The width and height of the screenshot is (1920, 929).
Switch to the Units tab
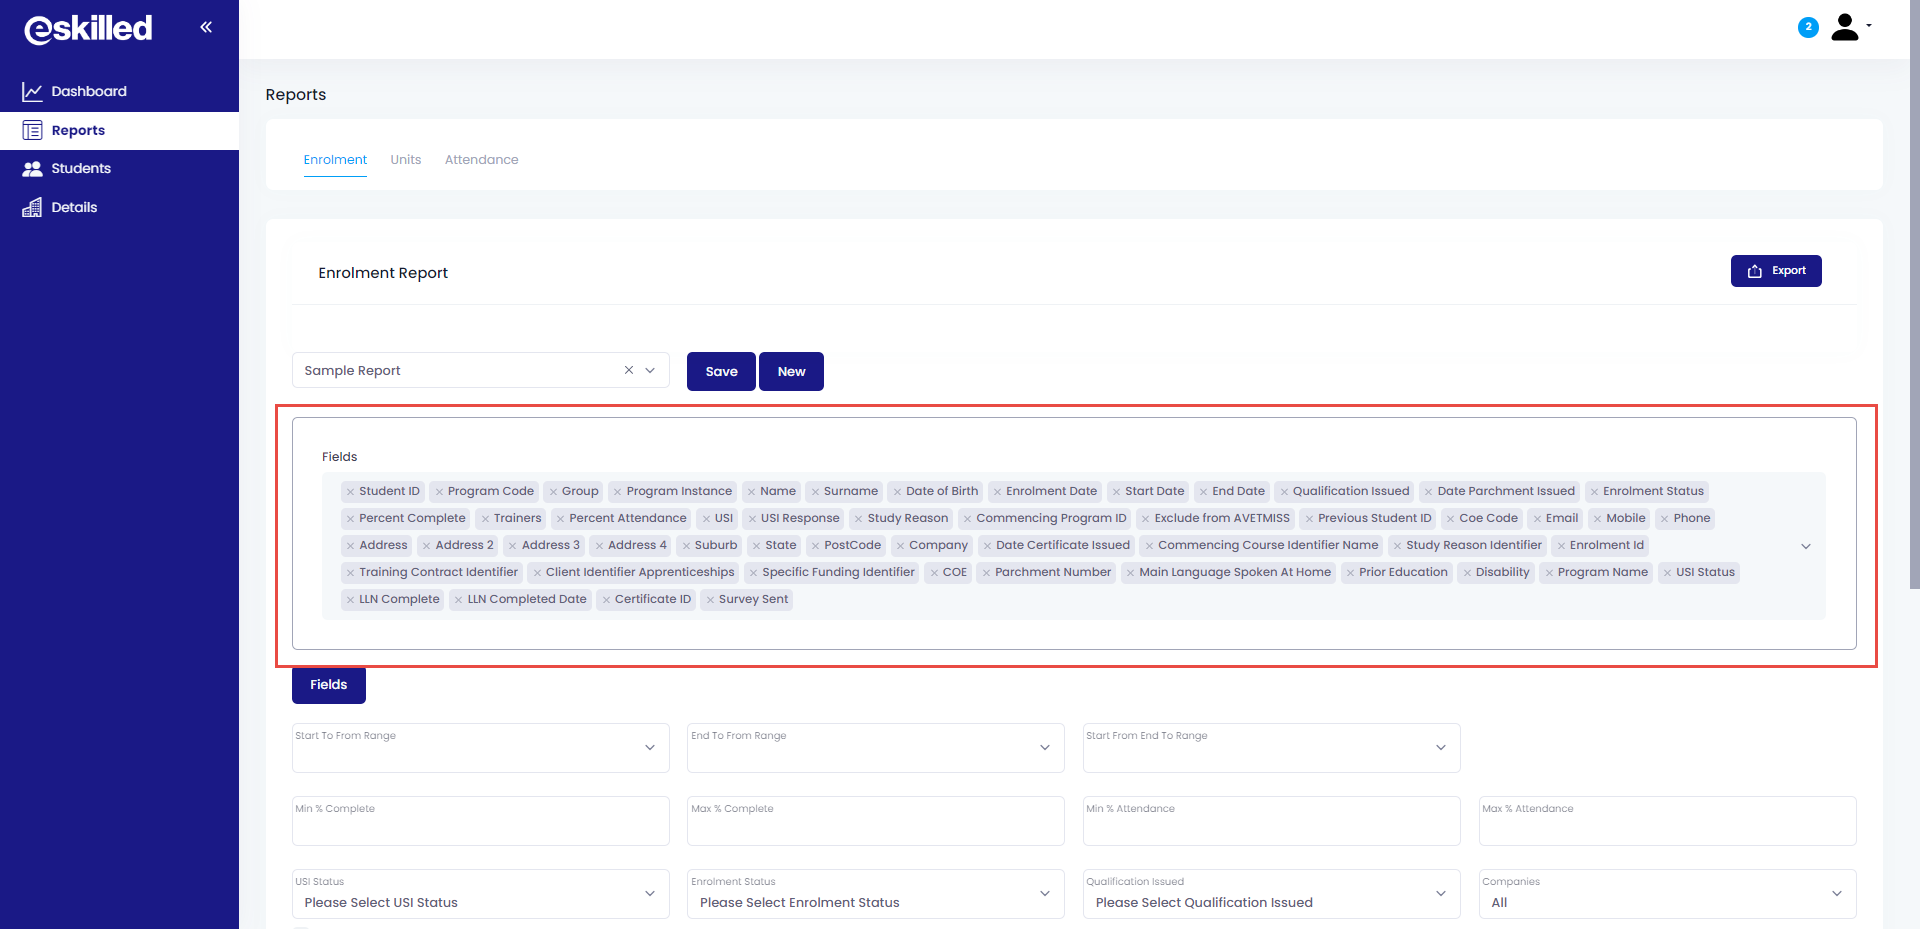(405, 160)
